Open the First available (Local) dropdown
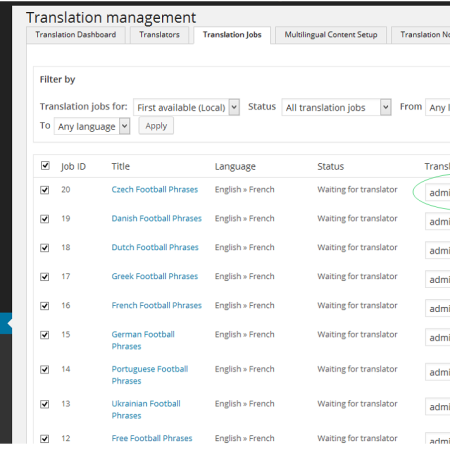 coord(186,107)
